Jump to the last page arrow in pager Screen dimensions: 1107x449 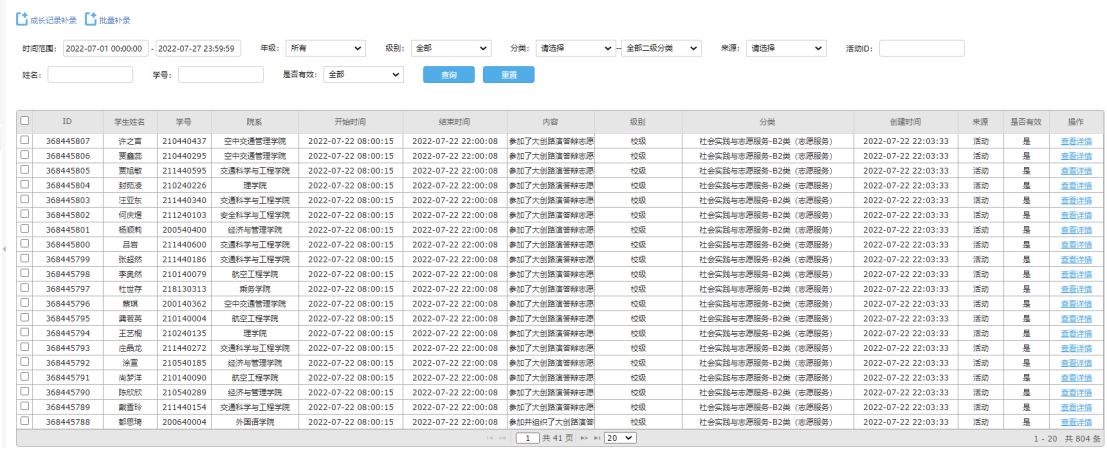[x=597, y=438]
